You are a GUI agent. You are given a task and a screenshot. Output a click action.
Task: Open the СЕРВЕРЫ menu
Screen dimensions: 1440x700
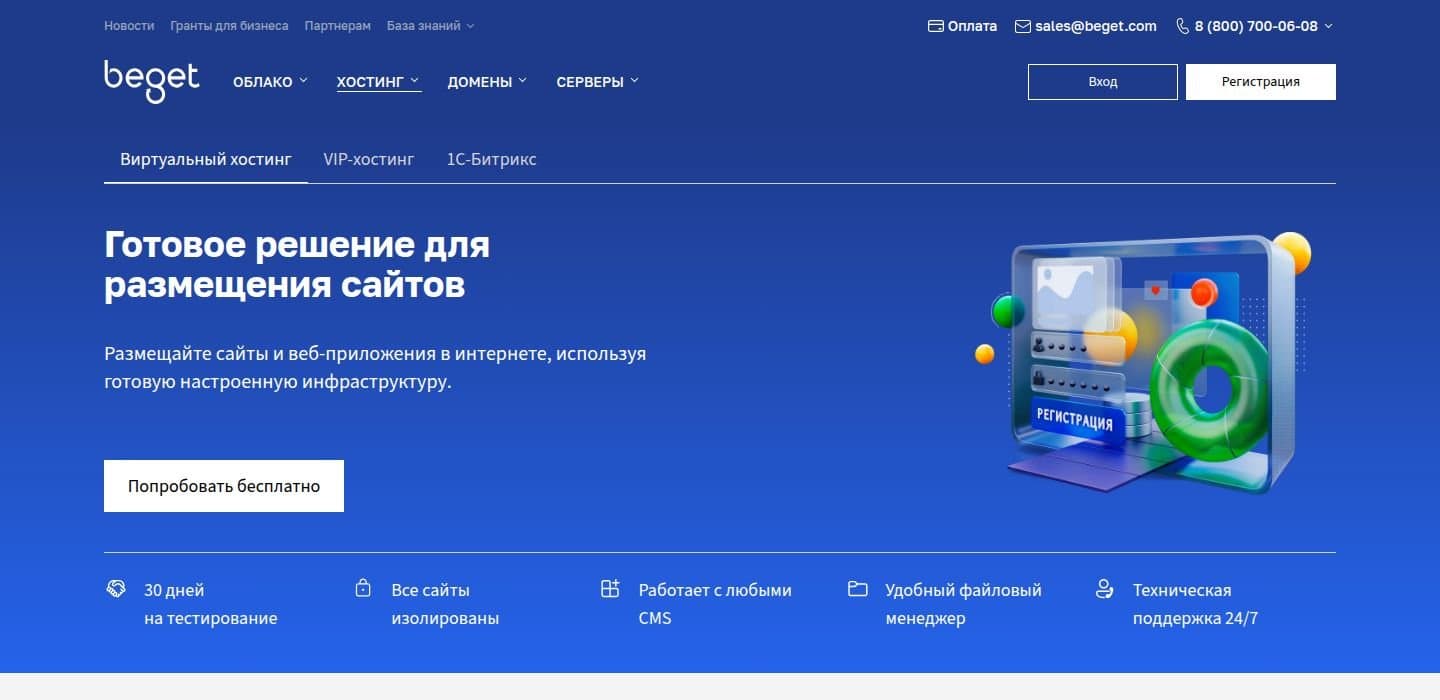[x=597, y=82]
